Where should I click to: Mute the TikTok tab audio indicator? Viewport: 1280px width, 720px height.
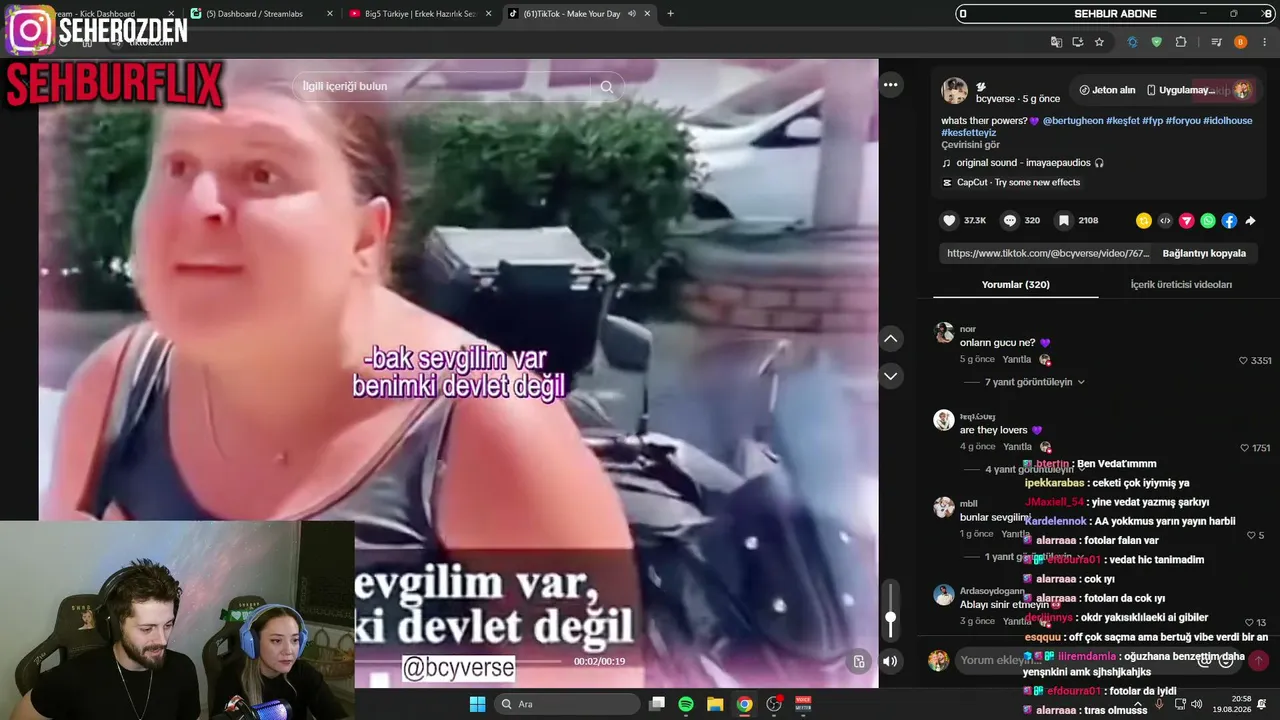[x=632, y=14]
